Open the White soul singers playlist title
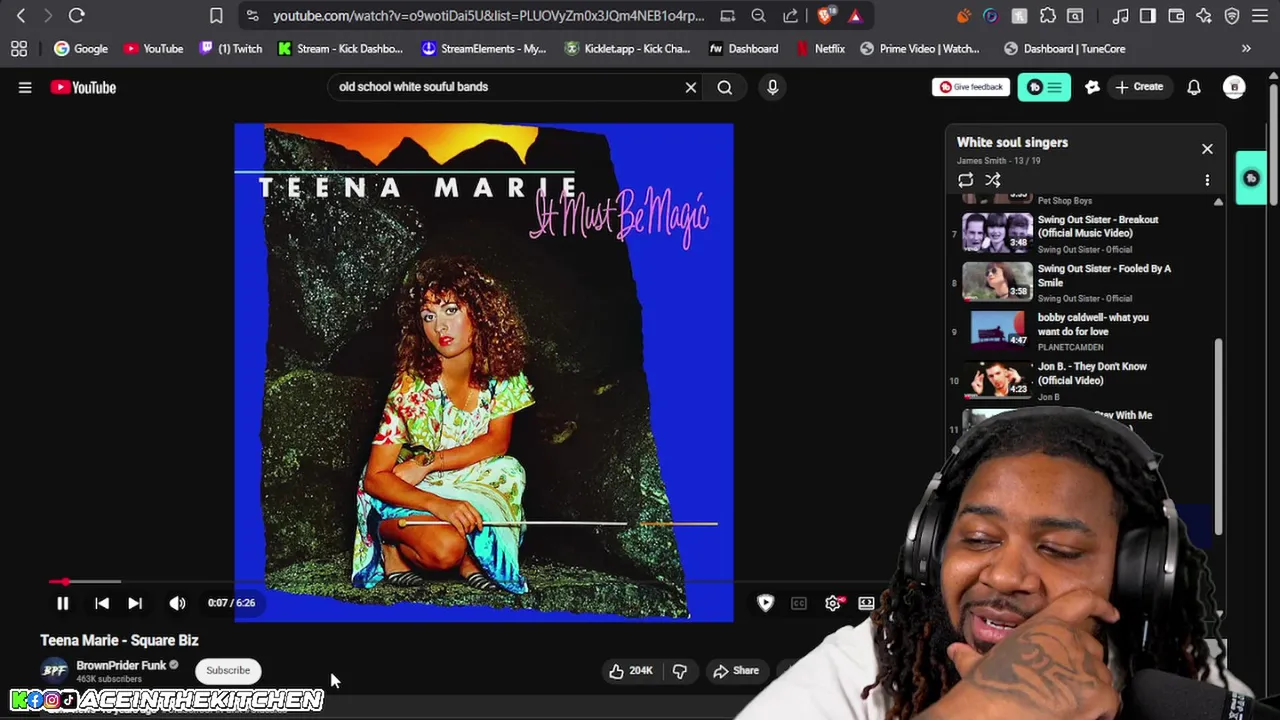Image resolution: width=1280 pixels, height=720 pixels. (x=1012, y=142)
